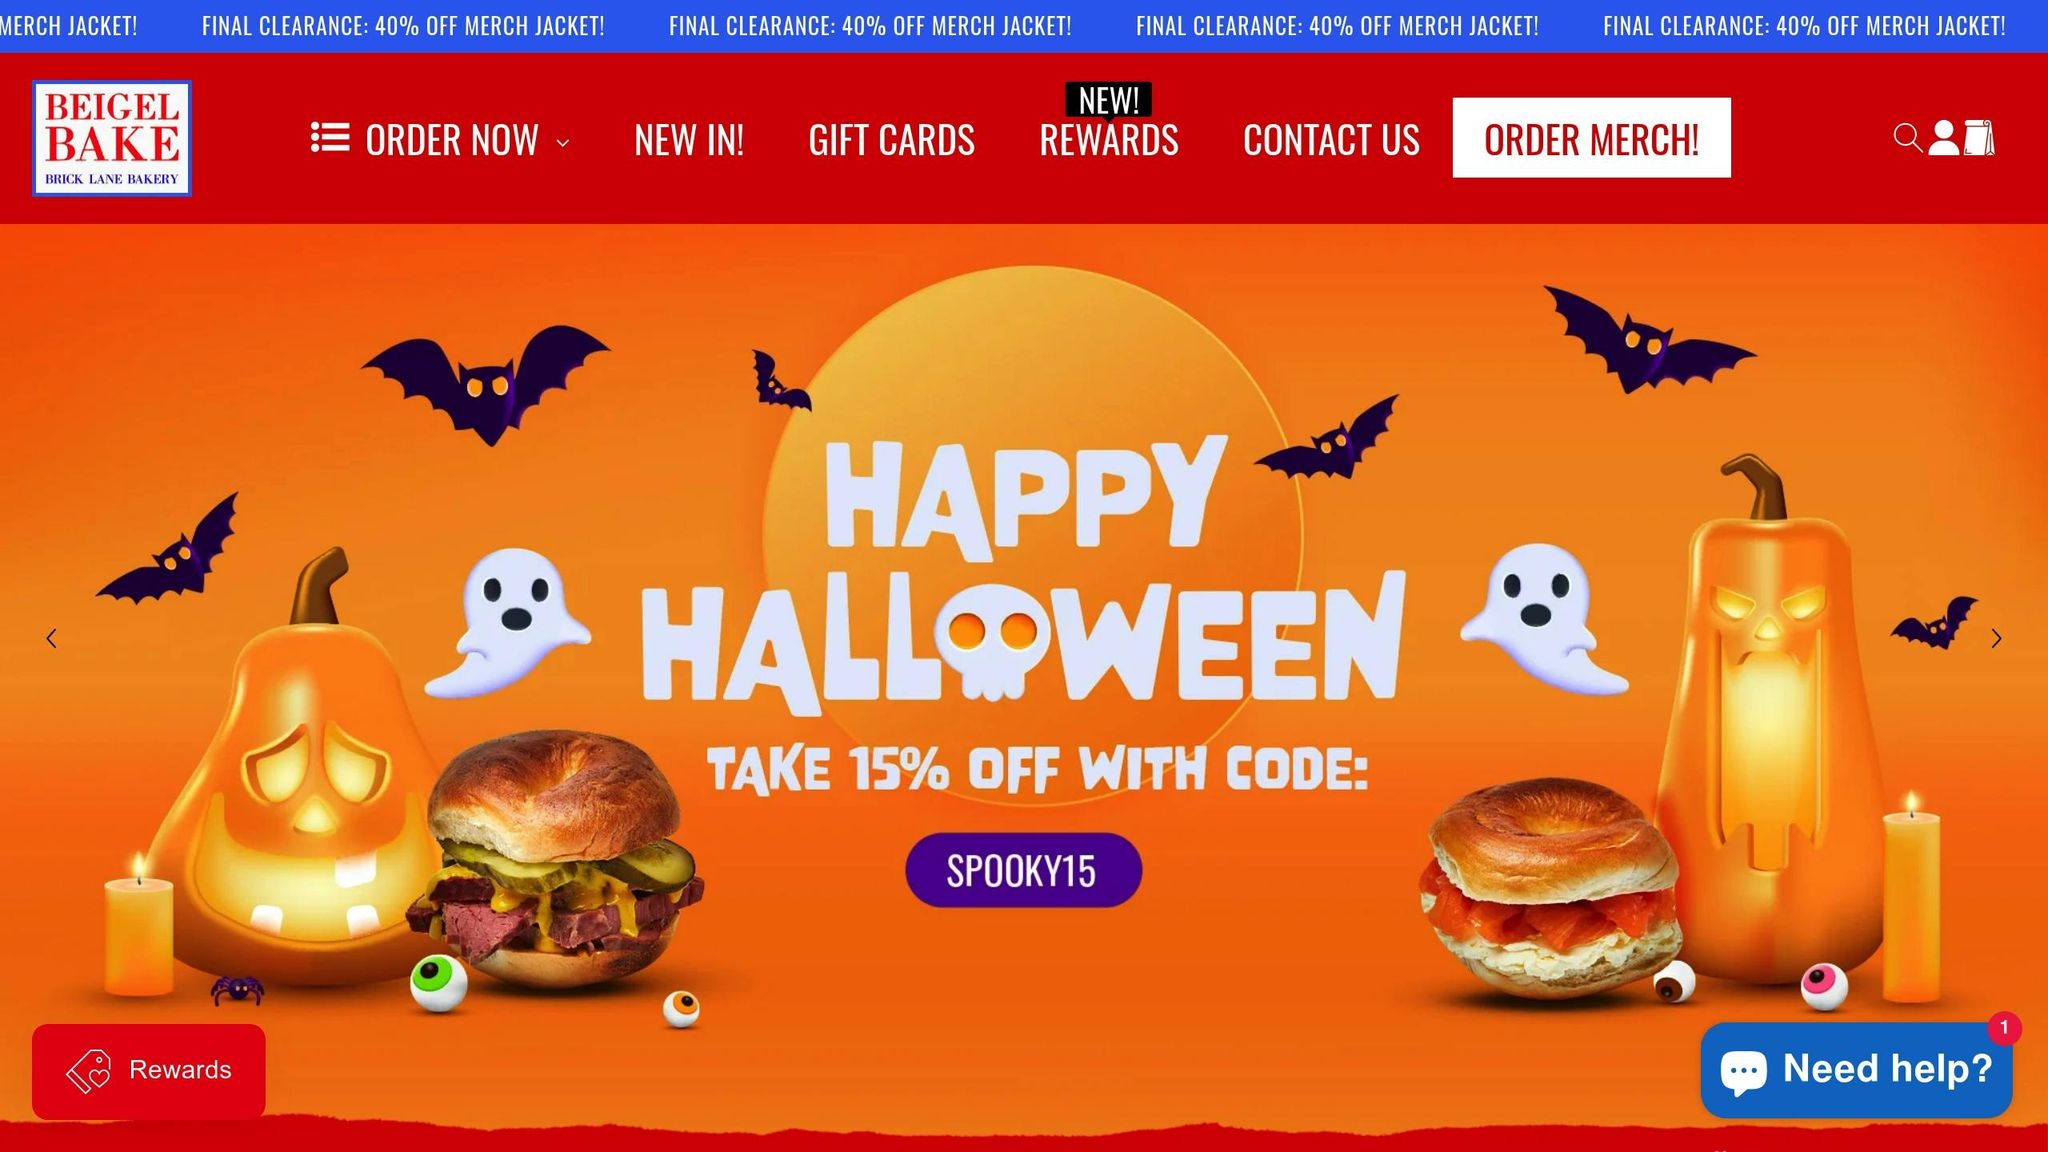This screenshot has height=1152, width=2048.
Task: Click the Order Merch! button
Action: 1592,138
